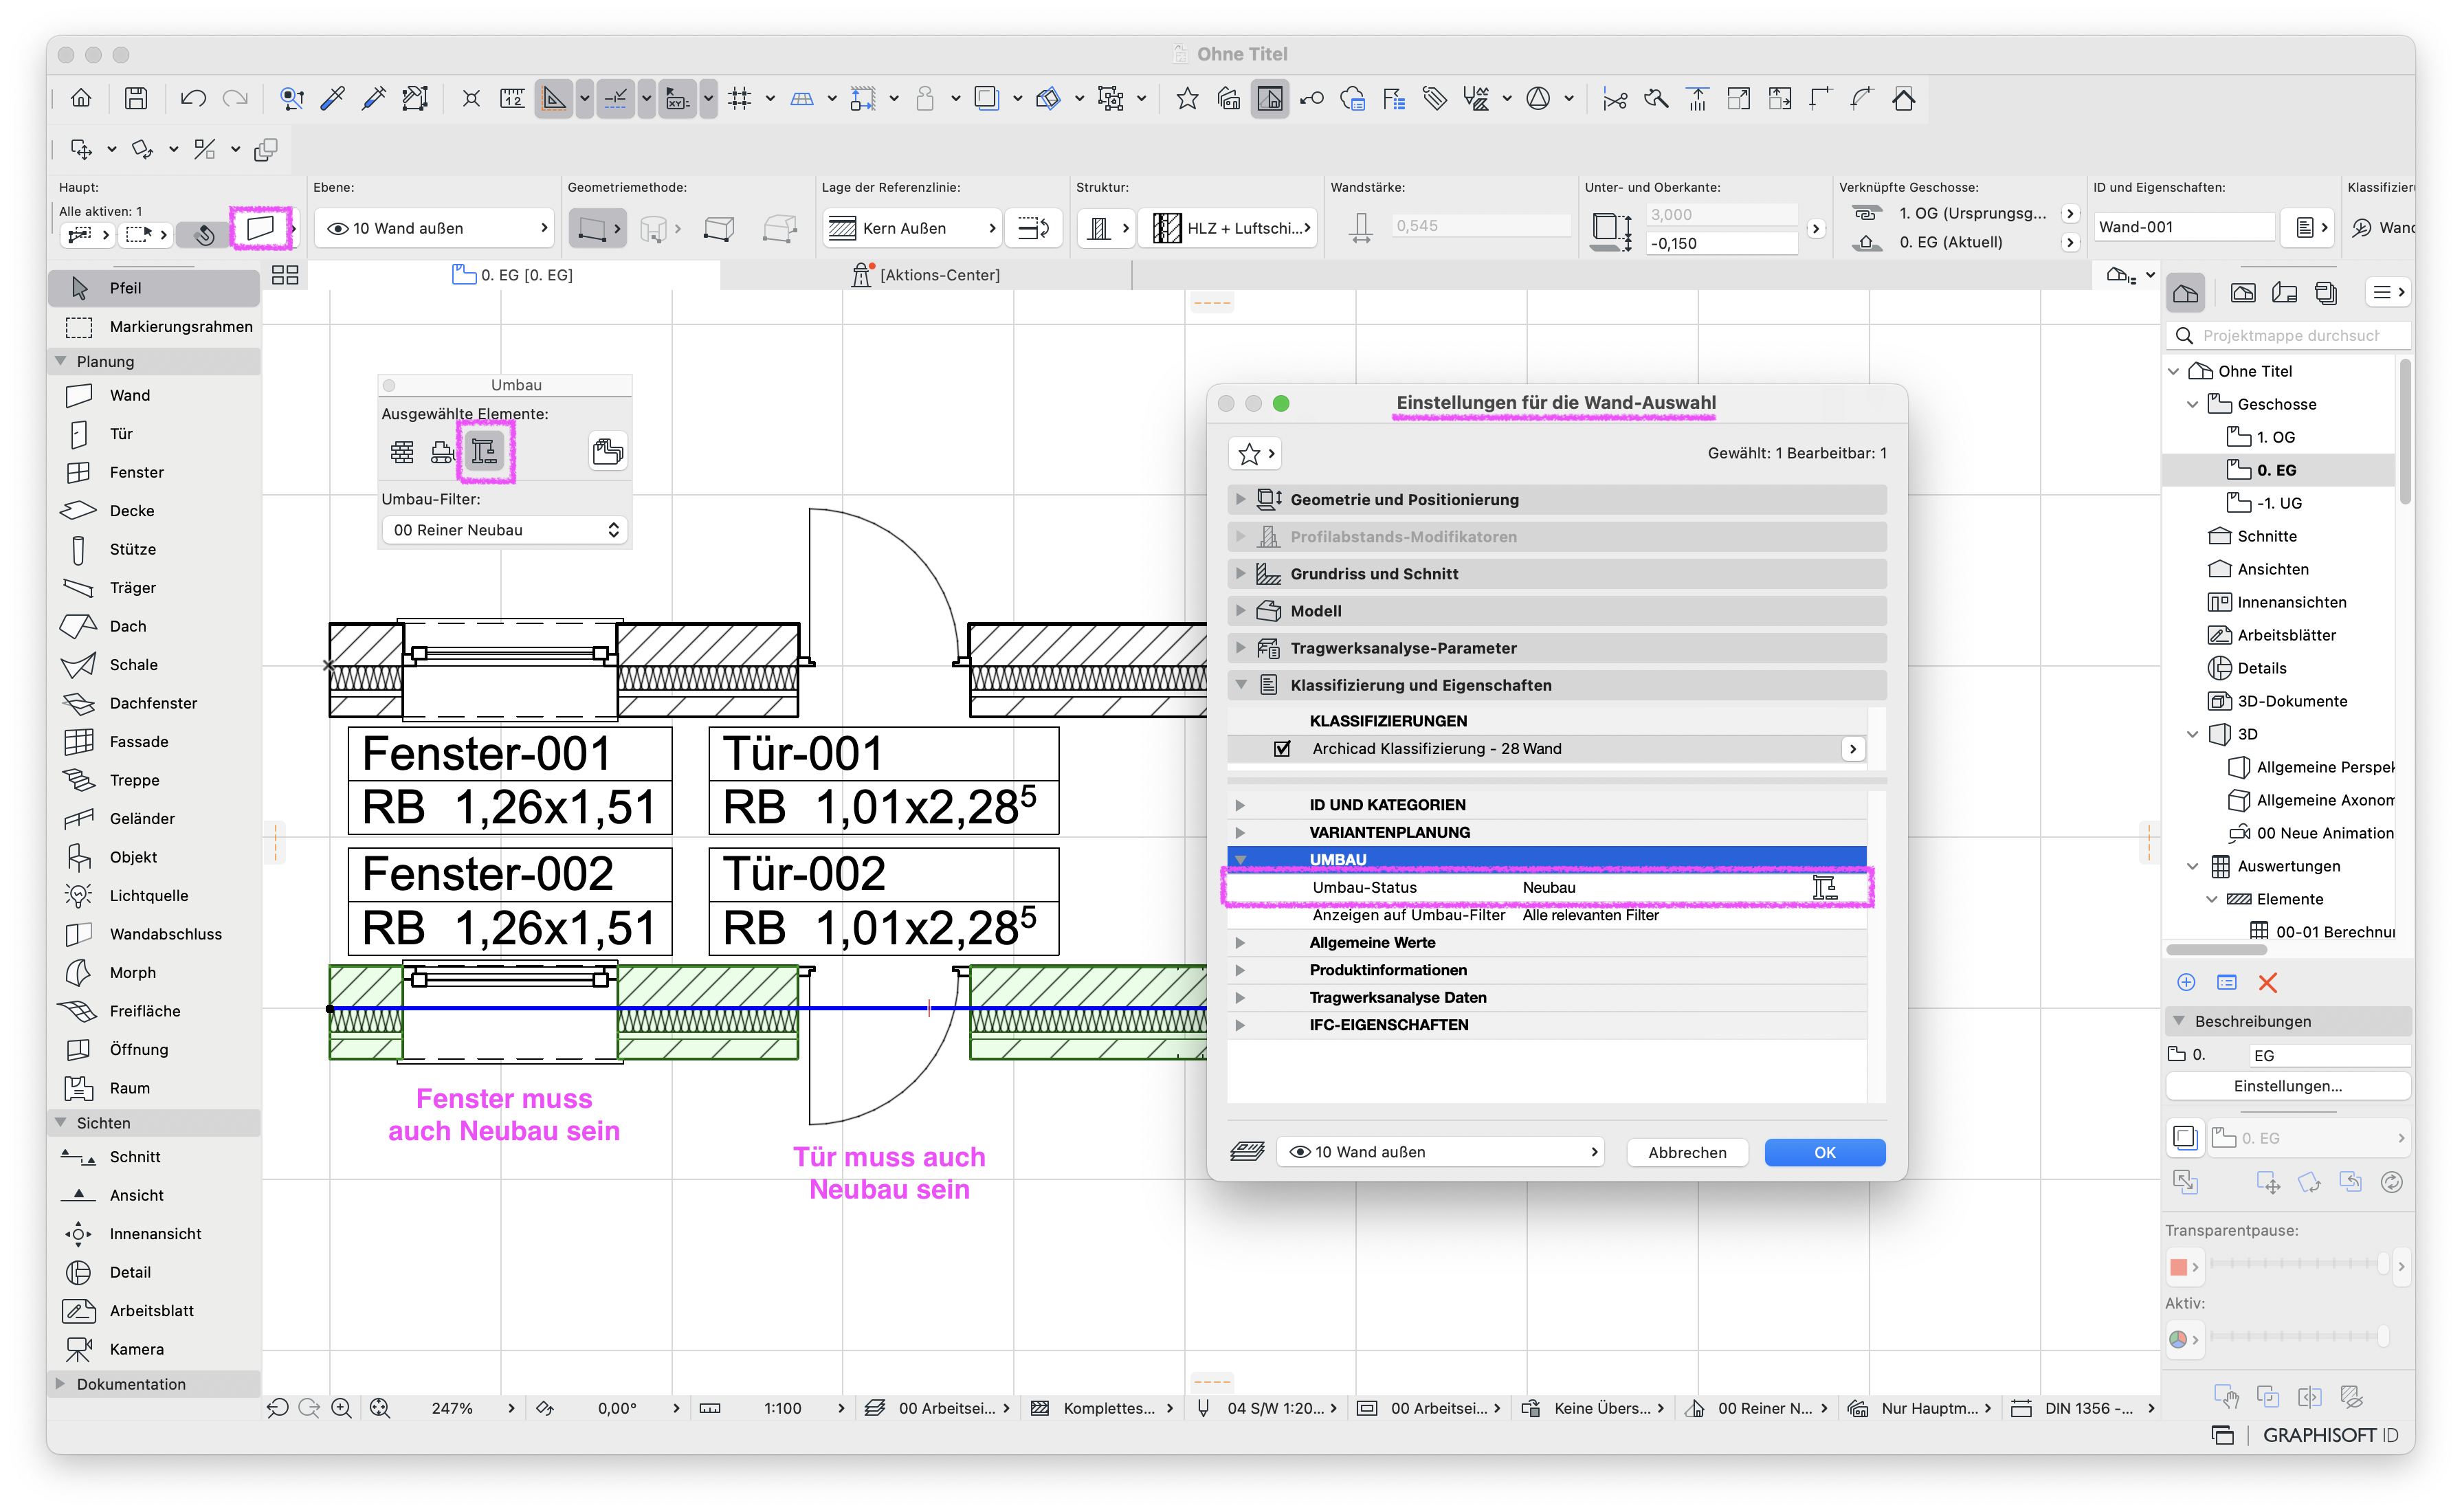The width and height of the screenshot is (2462, 1512).
Task: Toggle eye icon in dialog layer selector
Action: 1299,1152
